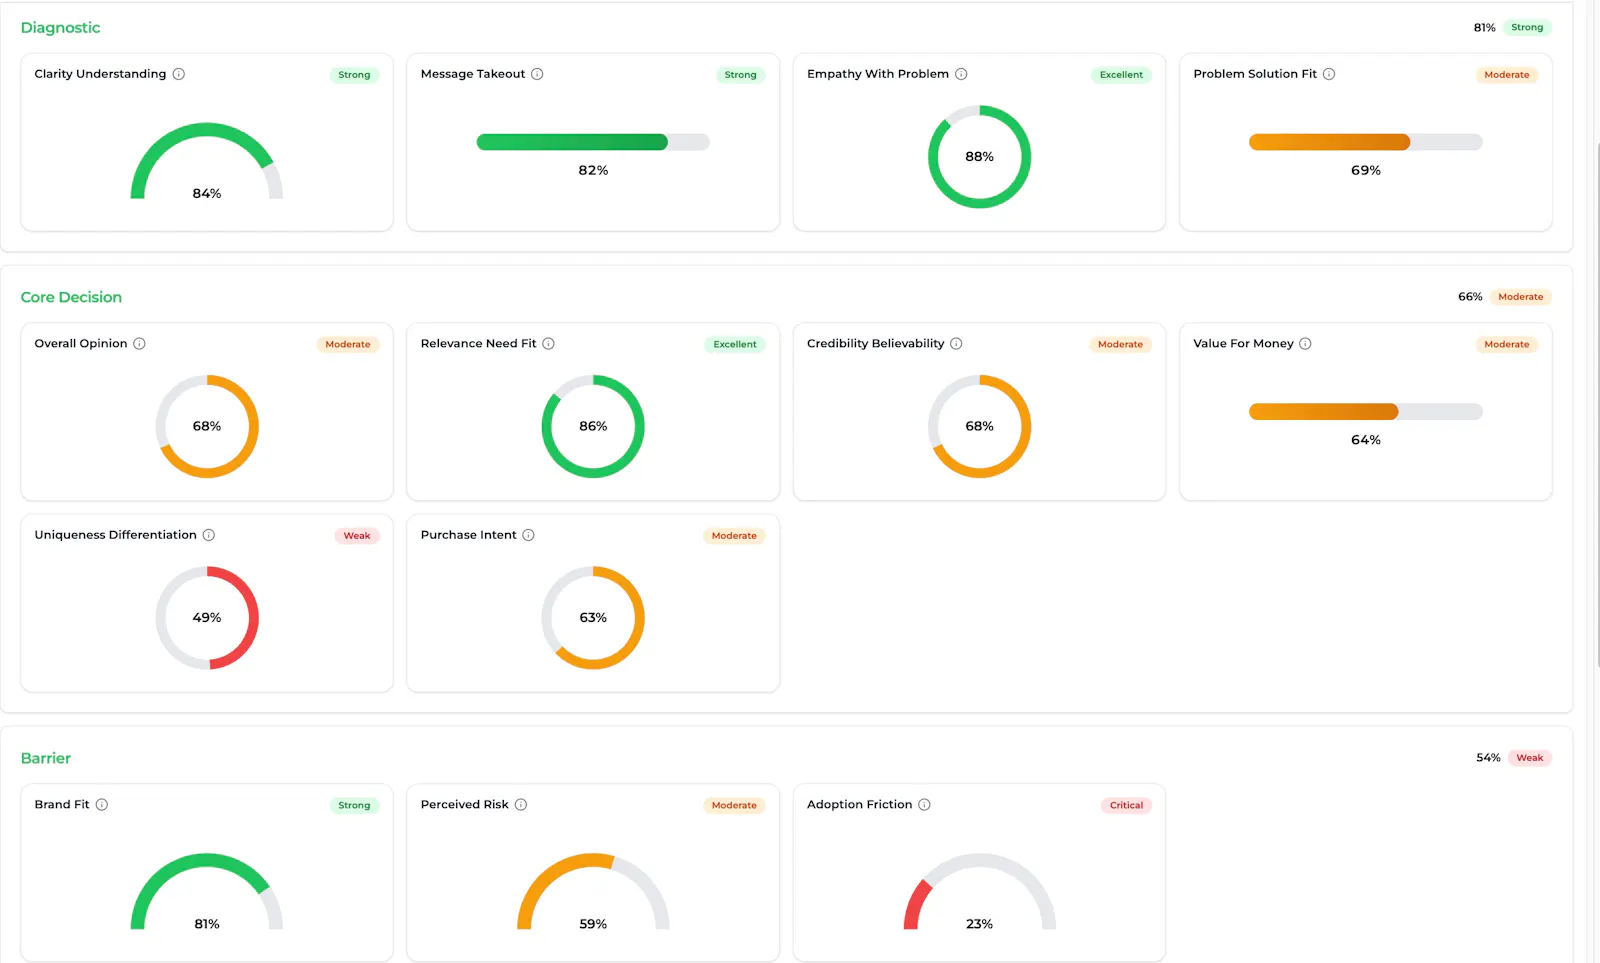The width and height of the screenshot is (1600, 963).
Task: Click the Strong badge on Message Takeout
Action: [740, 75]
